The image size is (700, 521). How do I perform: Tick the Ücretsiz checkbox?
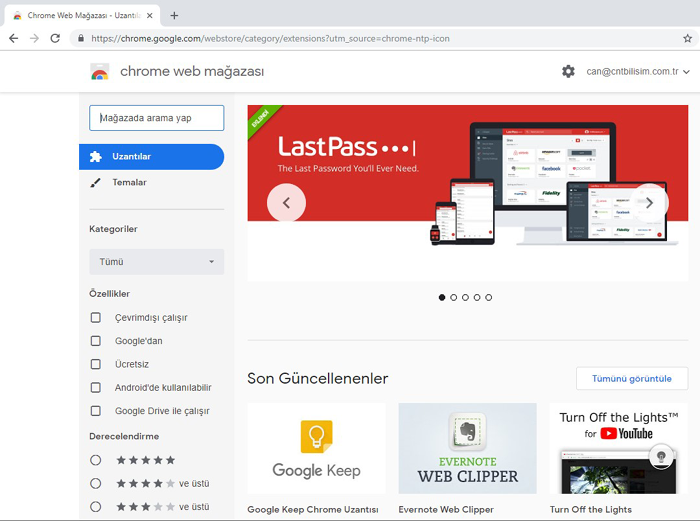coord(96,364)
